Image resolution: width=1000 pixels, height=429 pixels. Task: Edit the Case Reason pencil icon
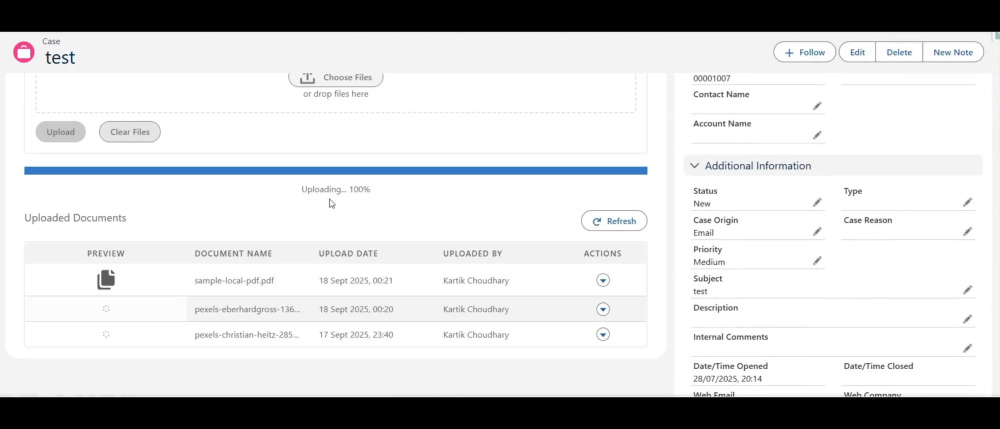coord(967,231)
